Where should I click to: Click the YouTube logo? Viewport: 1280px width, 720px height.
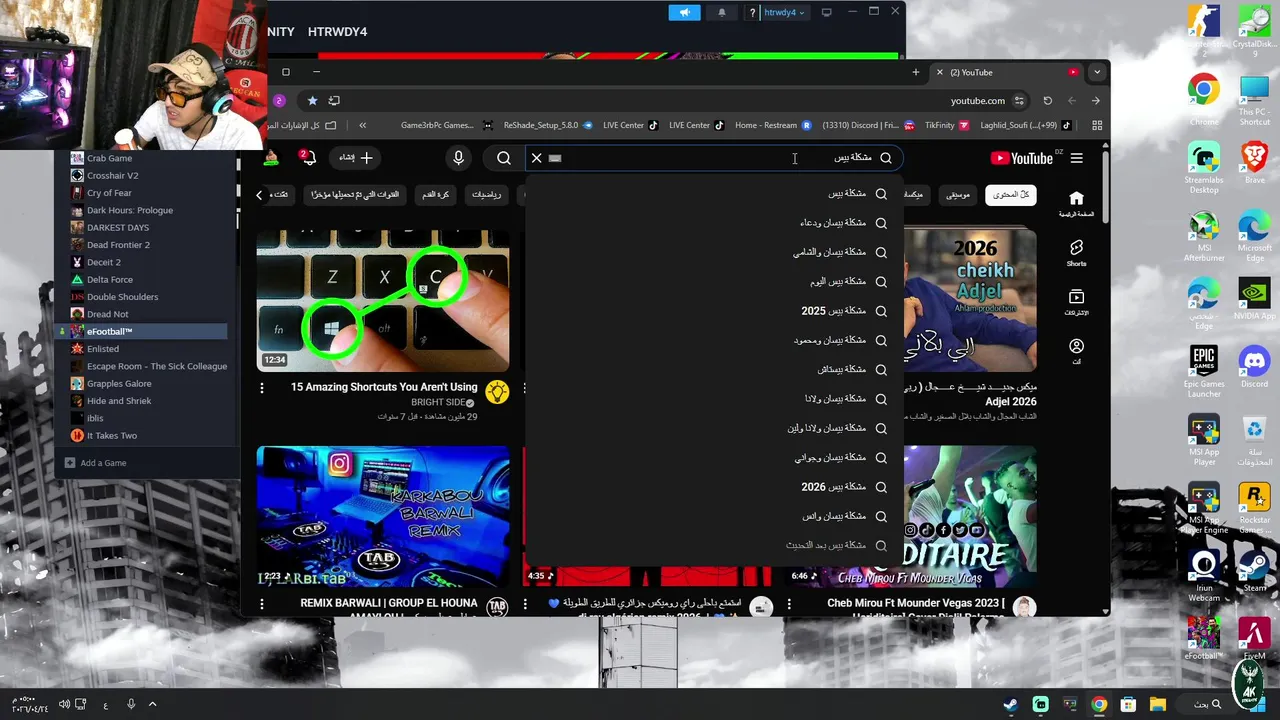pos(1022,158)
